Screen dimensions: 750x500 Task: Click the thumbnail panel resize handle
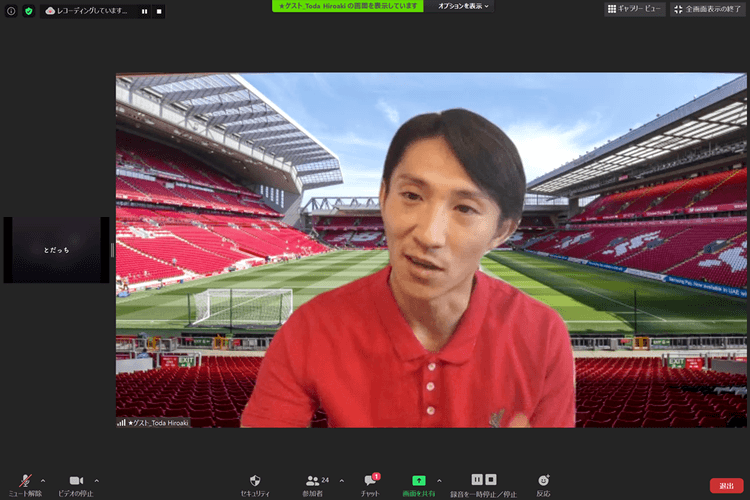[112, 250]
